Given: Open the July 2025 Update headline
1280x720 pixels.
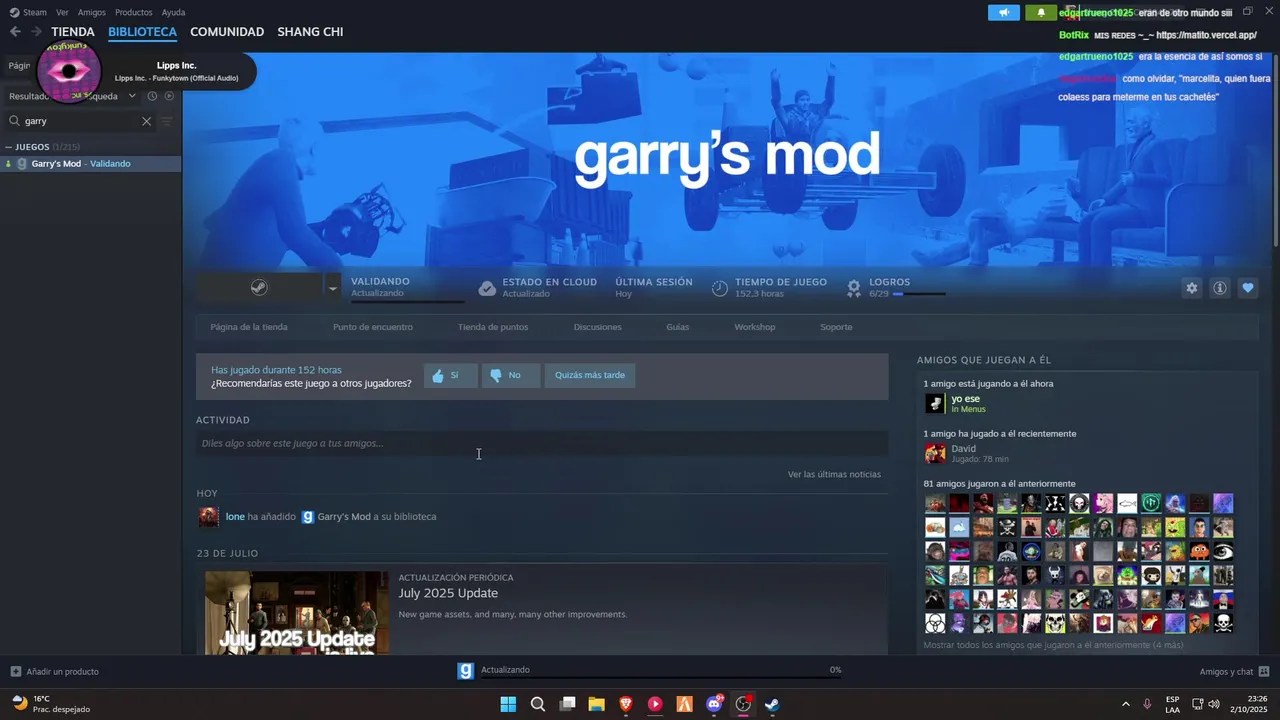Looking at the screenshot, I should coord(448,593).
